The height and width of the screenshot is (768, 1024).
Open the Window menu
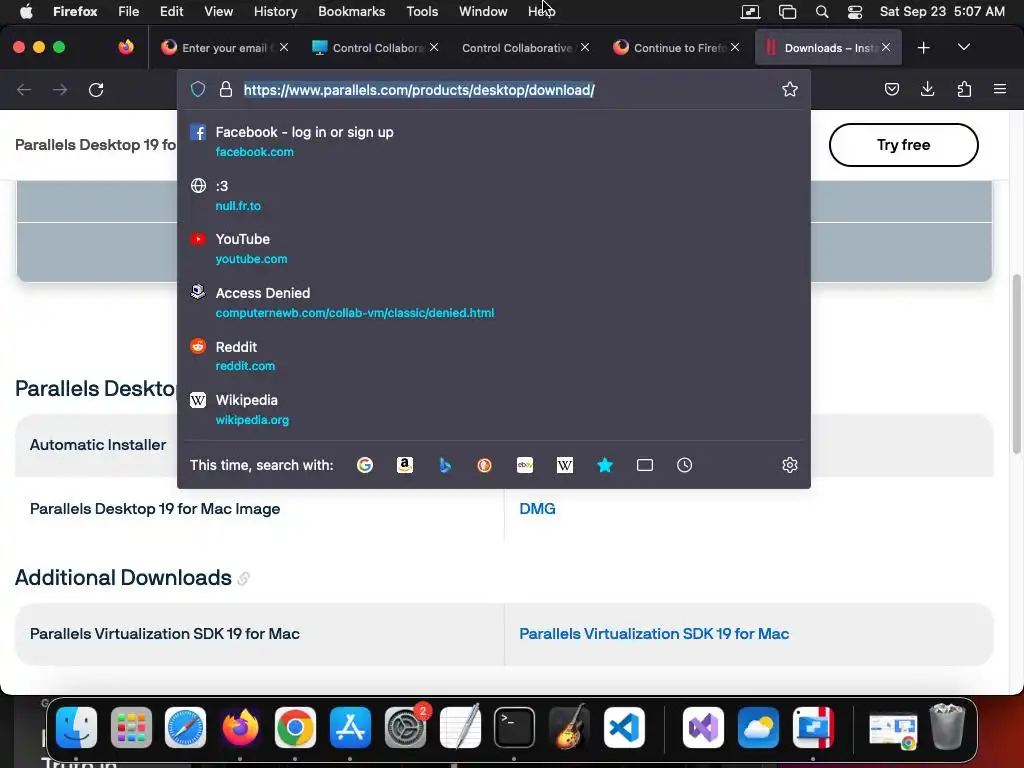[483, 11]
